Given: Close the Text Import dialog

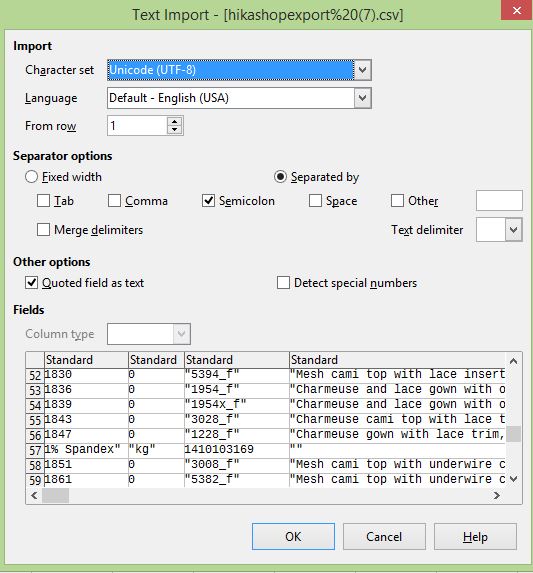Looking at the screenshot, I should 517,10.
